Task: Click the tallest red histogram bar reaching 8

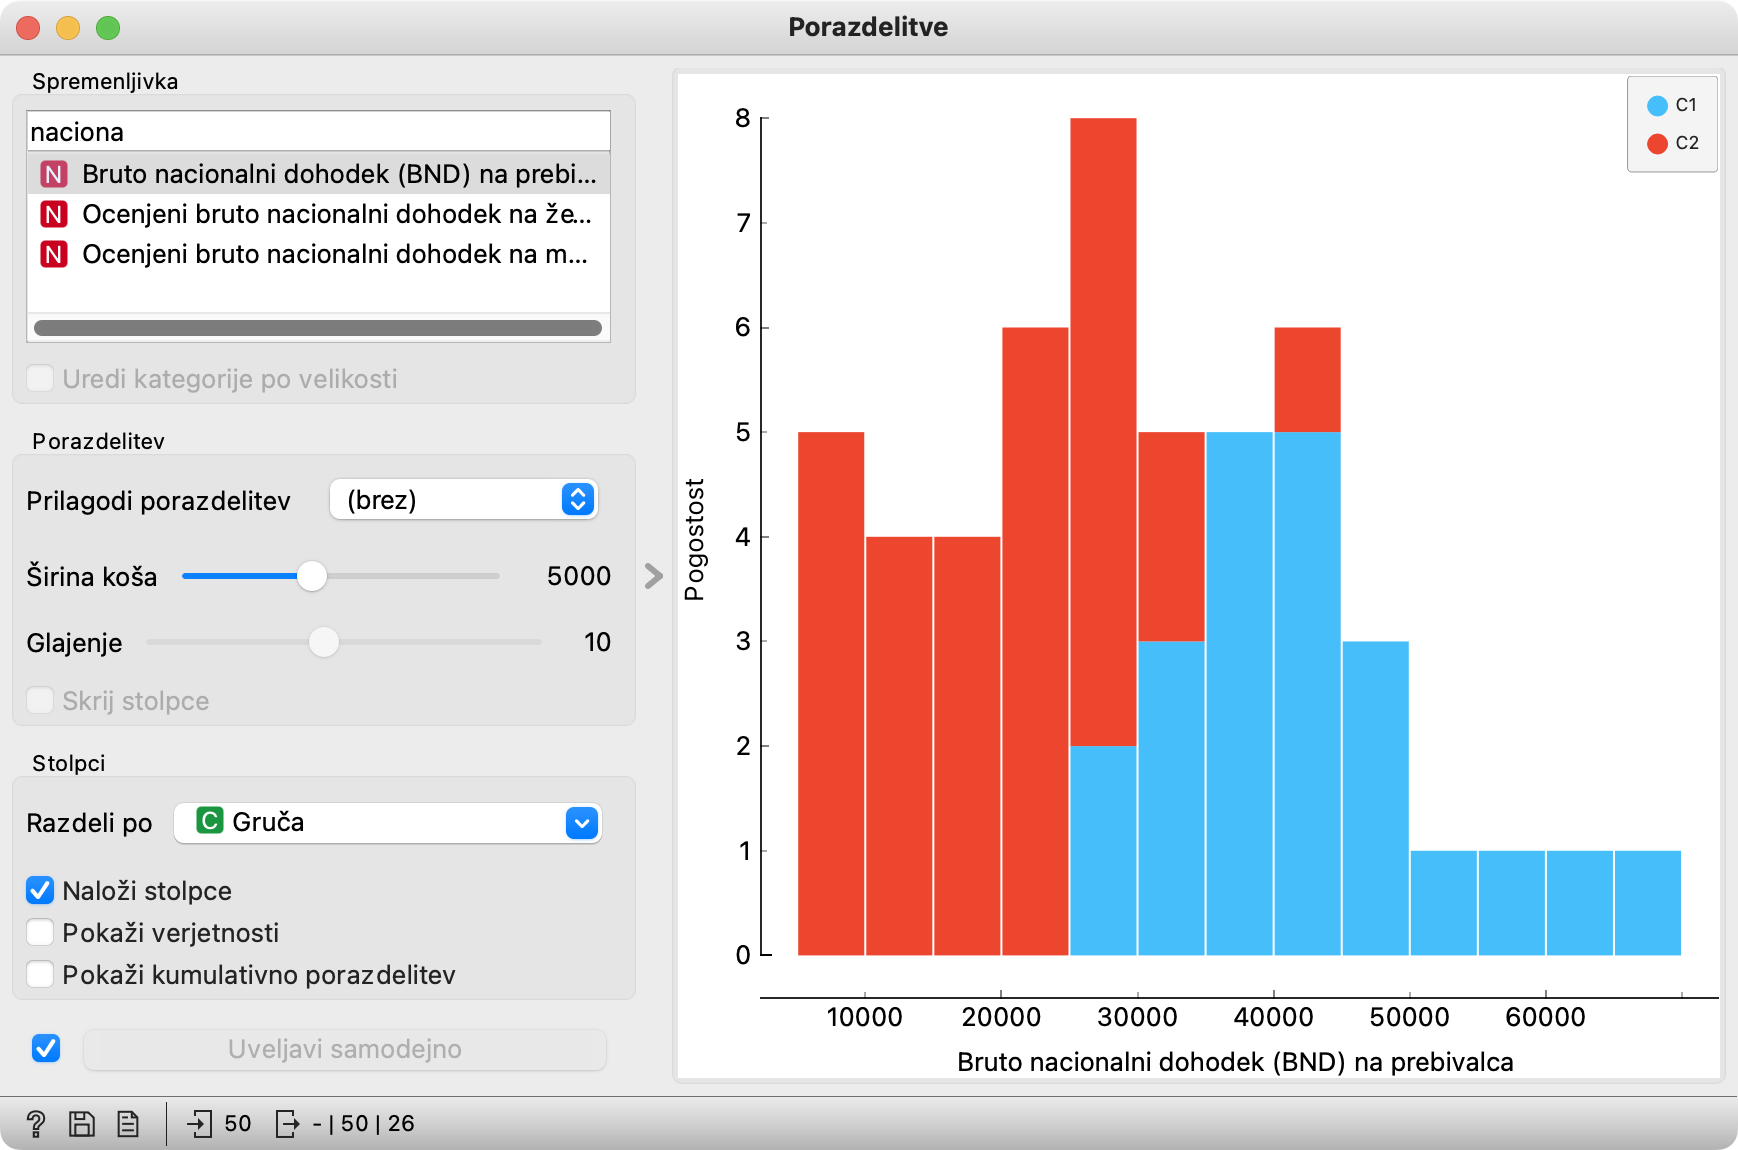Action: pos(1103,432)
